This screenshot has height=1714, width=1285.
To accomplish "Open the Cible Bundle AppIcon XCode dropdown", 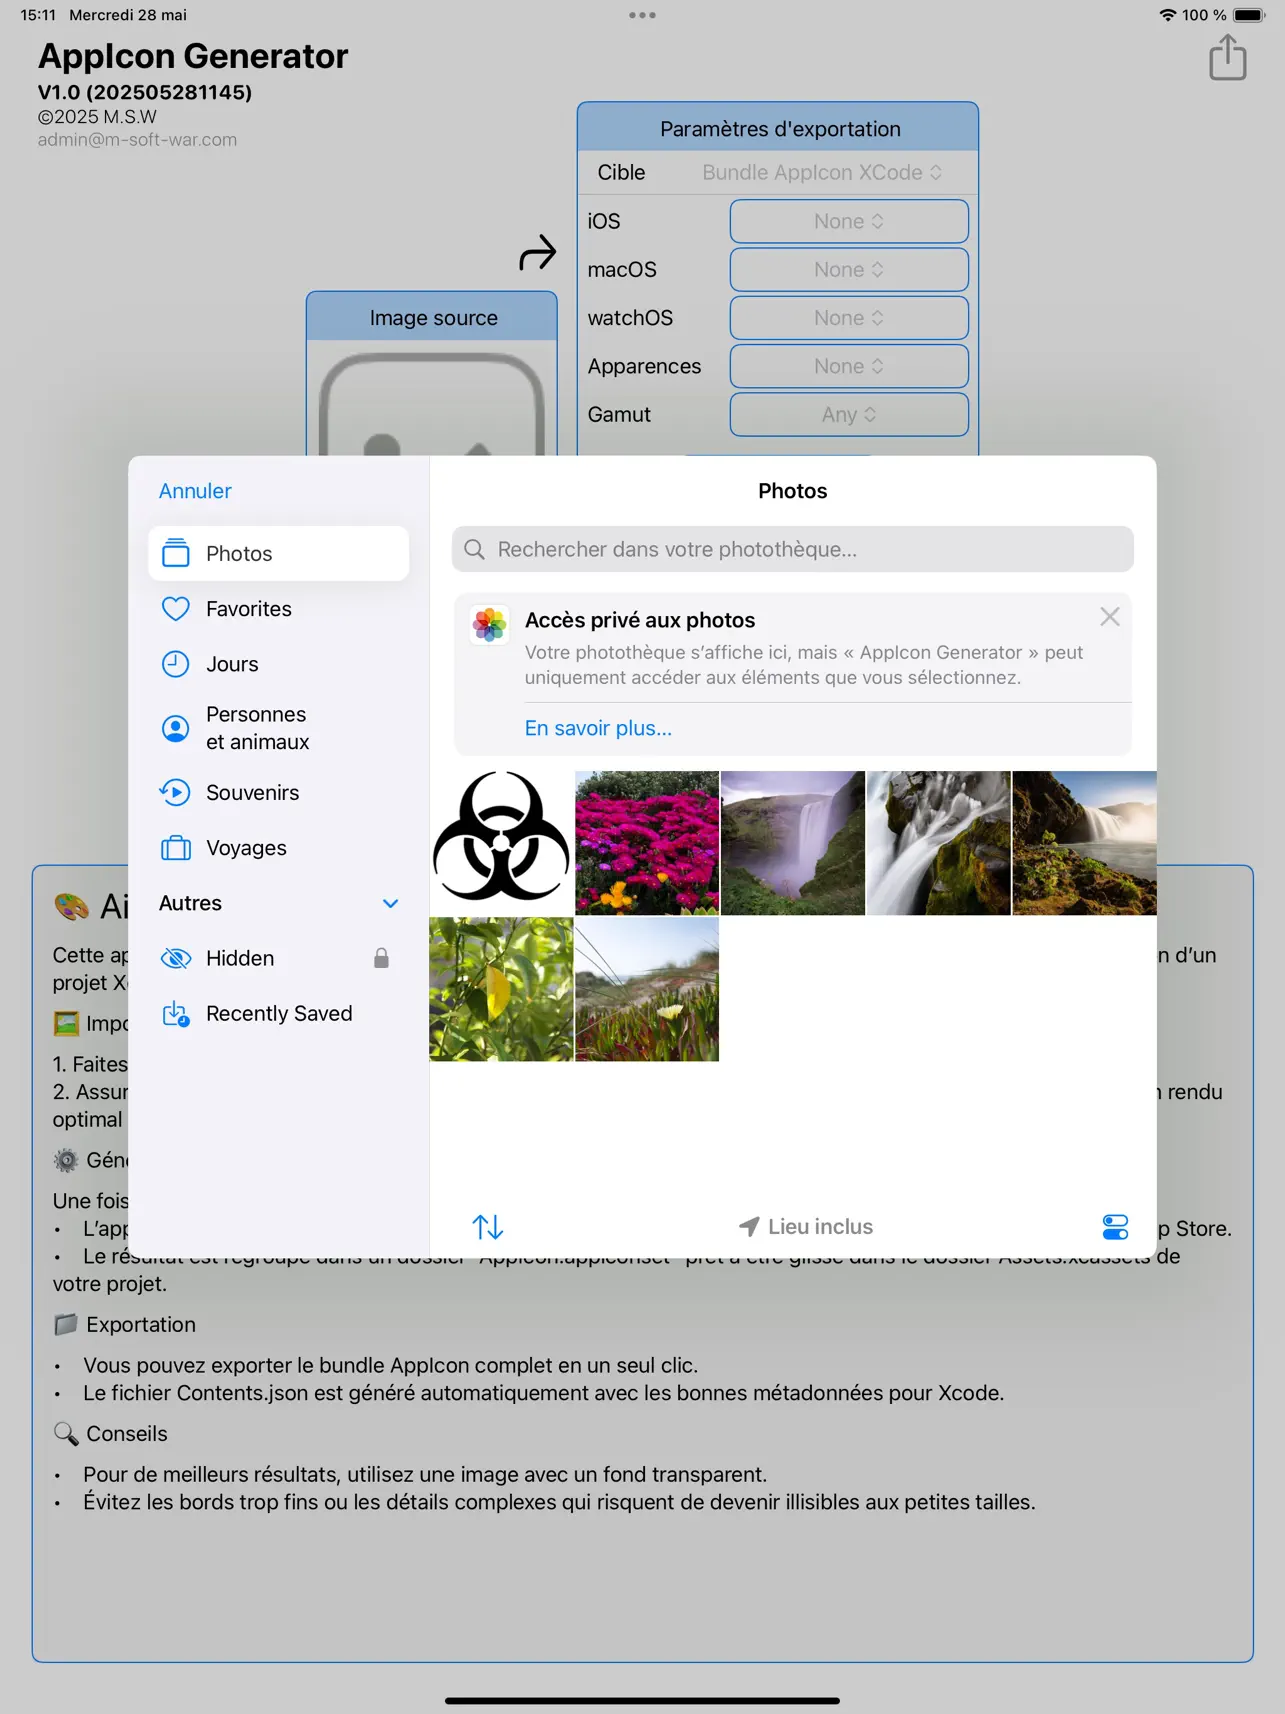I will [822, 172].
